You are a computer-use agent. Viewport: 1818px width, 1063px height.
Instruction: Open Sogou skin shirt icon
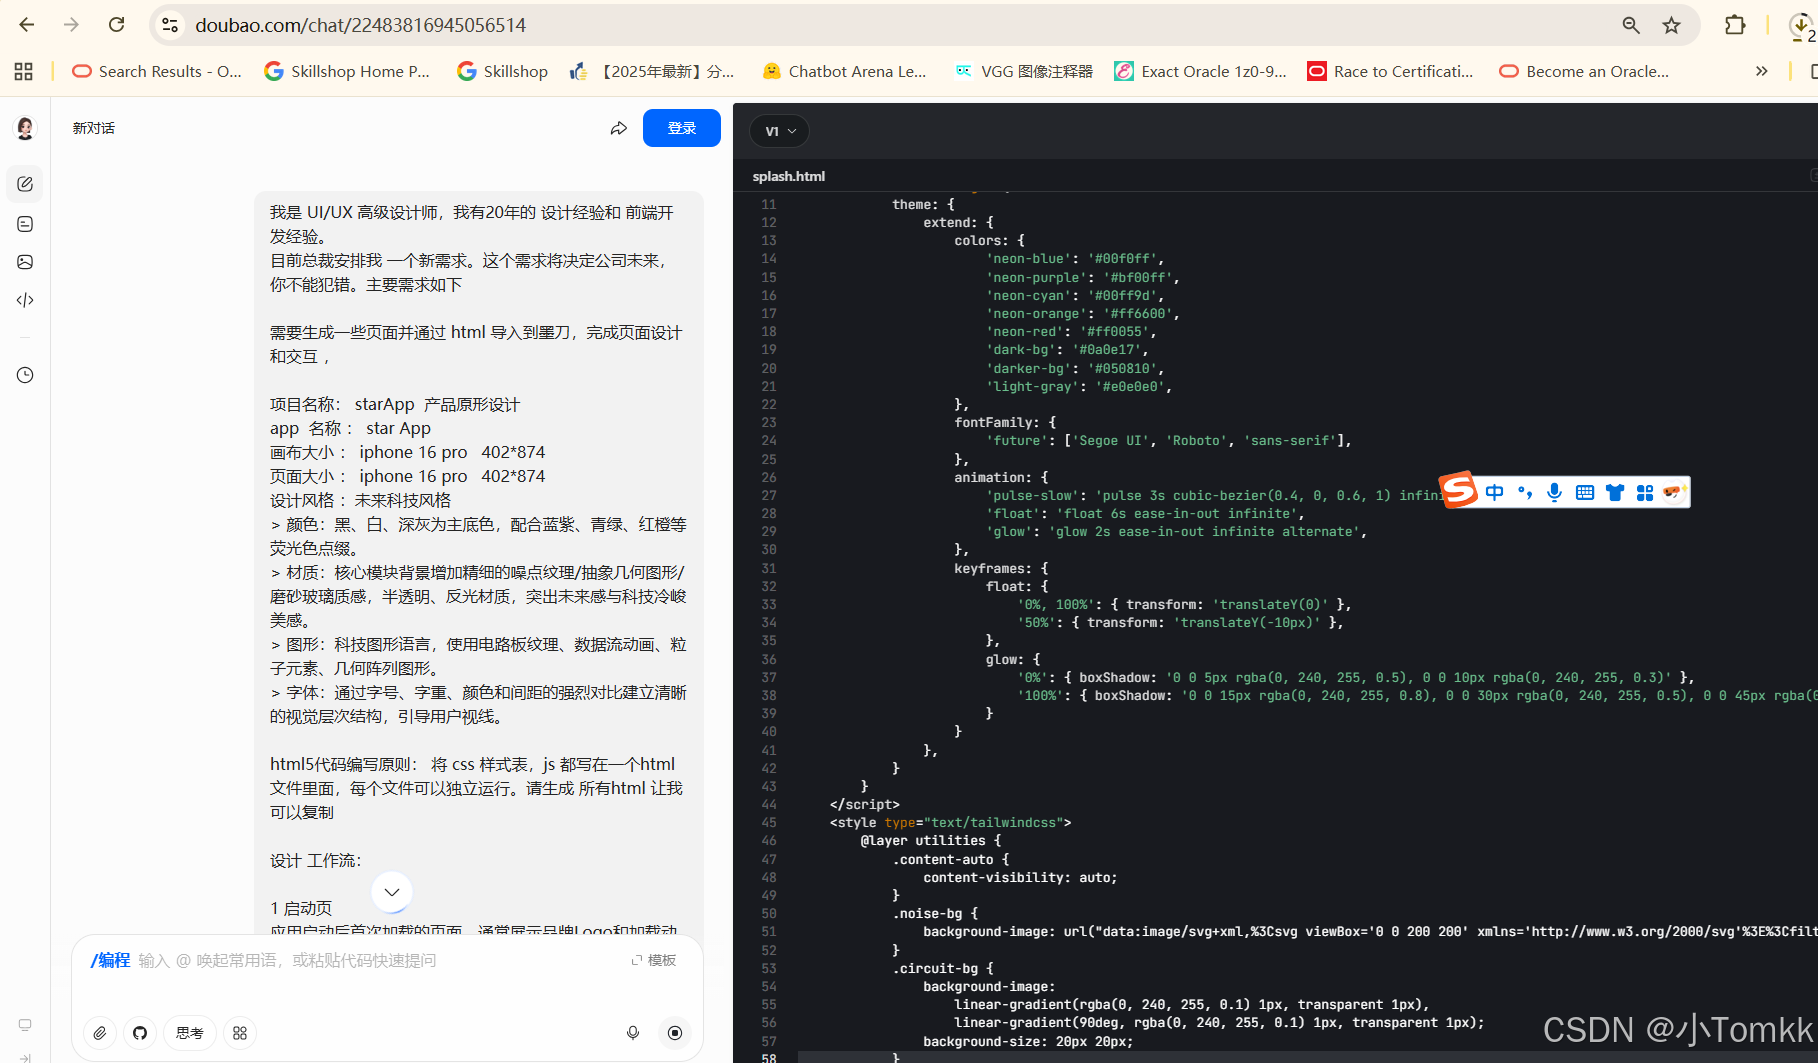(1615, 492)
